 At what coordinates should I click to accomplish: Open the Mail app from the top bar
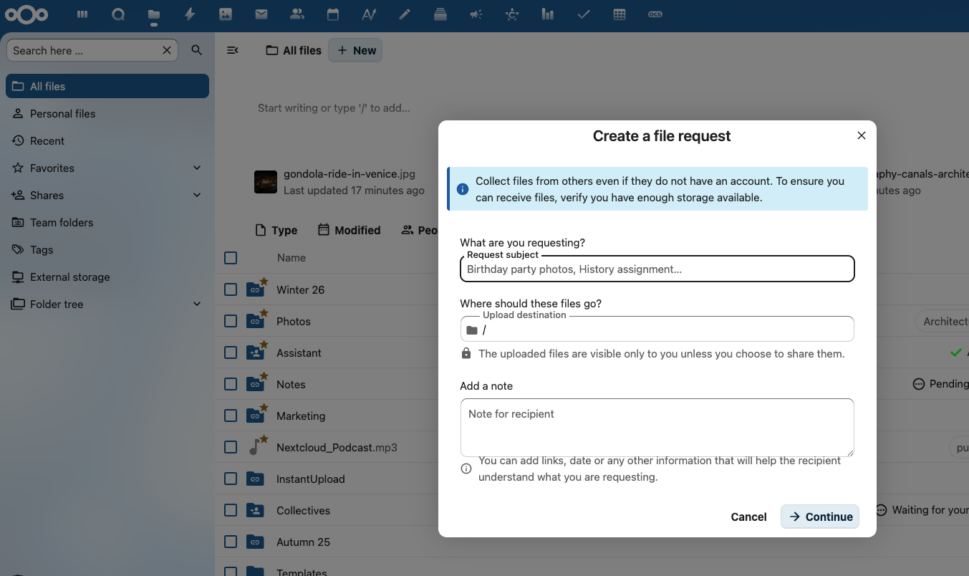point(262,14)
